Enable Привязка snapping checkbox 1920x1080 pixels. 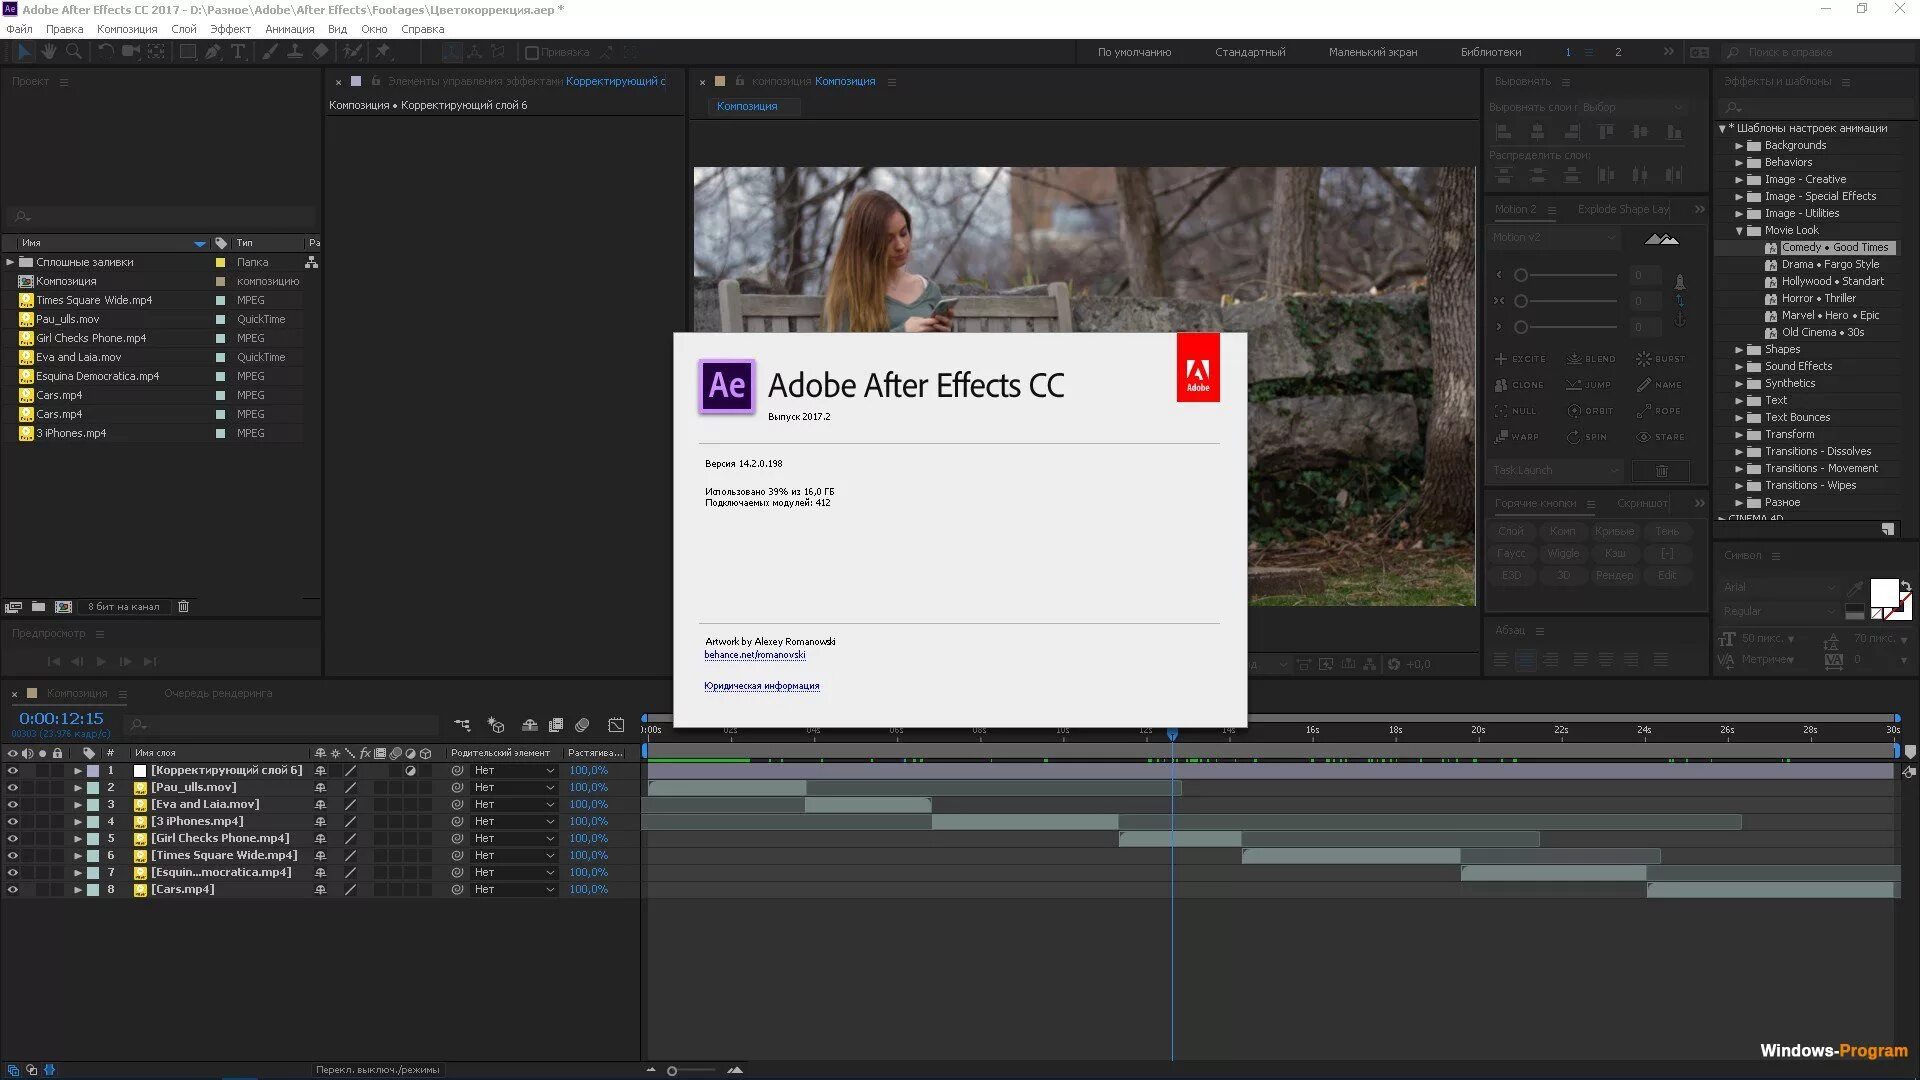(x=531, y=52)
